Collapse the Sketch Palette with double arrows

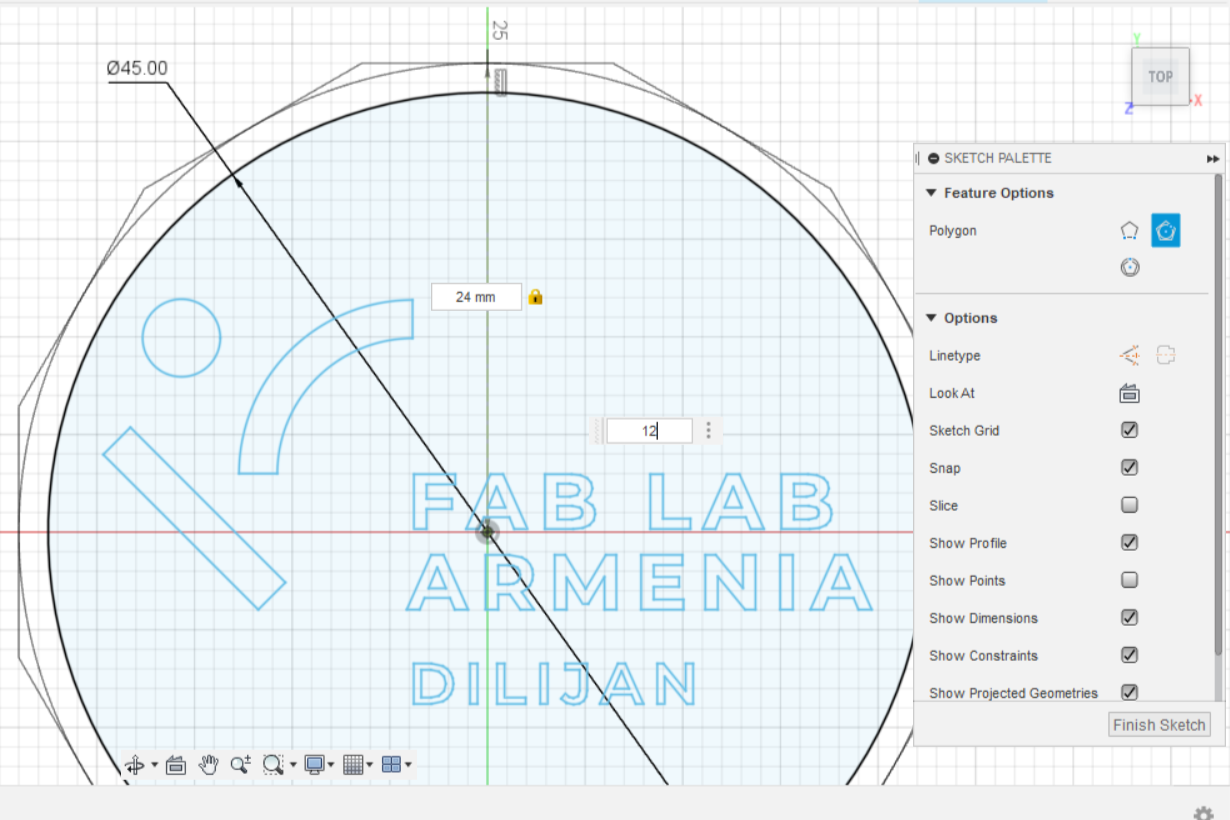1213,158
